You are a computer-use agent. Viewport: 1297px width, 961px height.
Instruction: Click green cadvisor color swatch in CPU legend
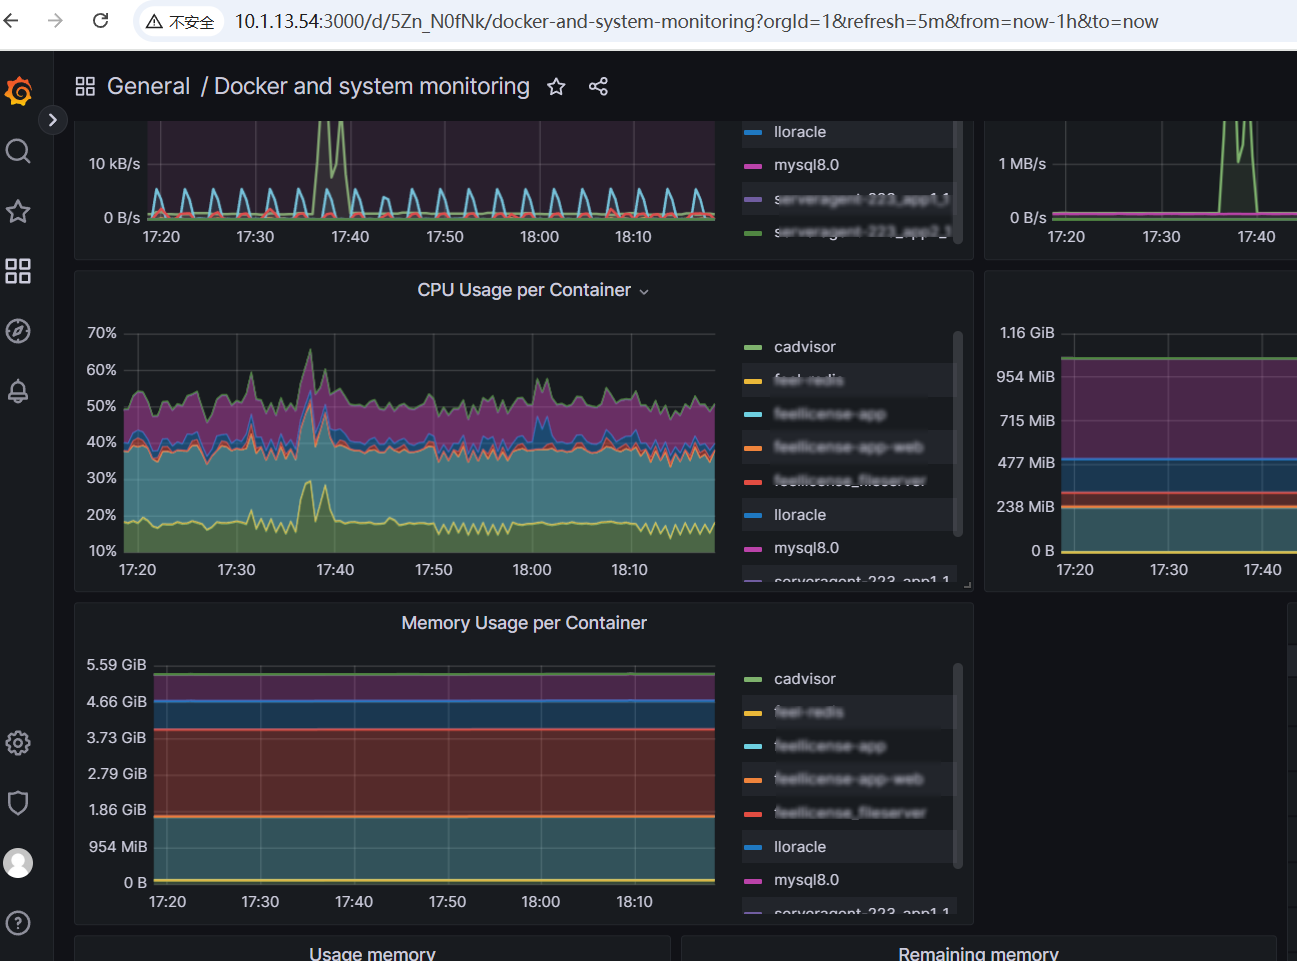[753, 348]
